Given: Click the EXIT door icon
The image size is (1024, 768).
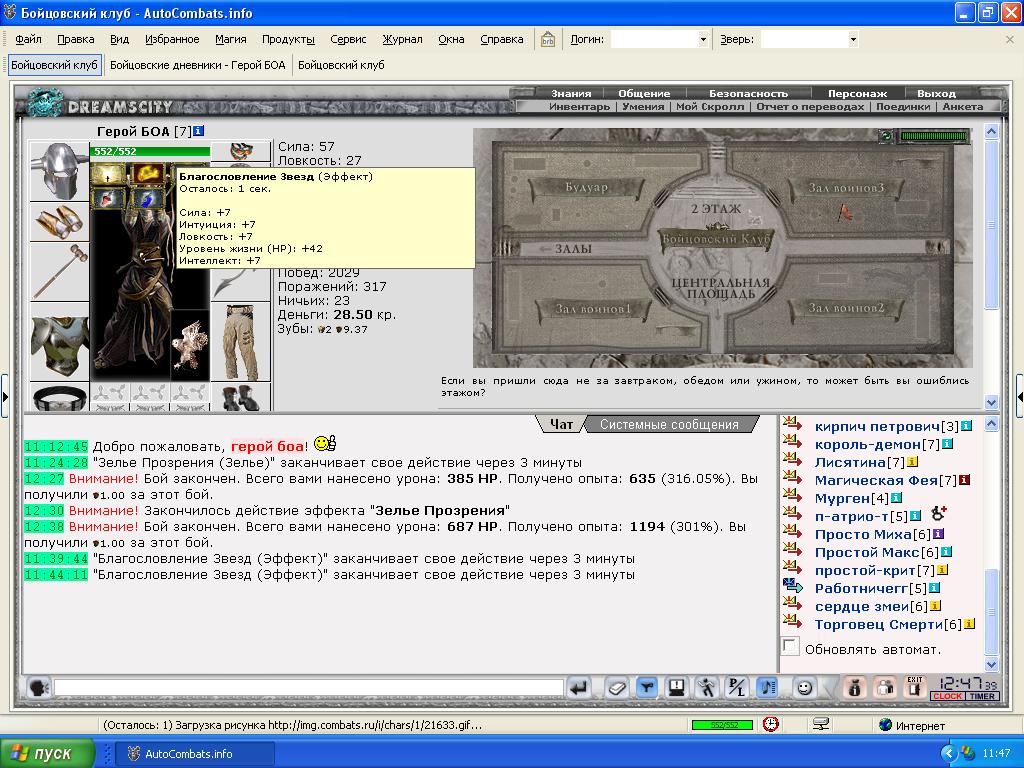Looking at the screenshot, I should point(914,688).
